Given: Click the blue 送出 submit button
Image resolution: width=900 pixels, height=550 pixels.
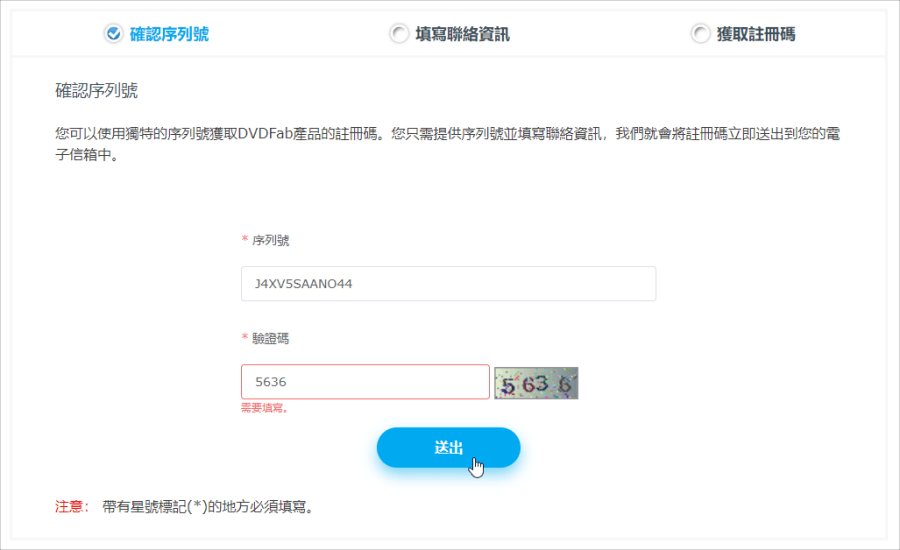Looking at the screenshot, I should click(448, 447).
